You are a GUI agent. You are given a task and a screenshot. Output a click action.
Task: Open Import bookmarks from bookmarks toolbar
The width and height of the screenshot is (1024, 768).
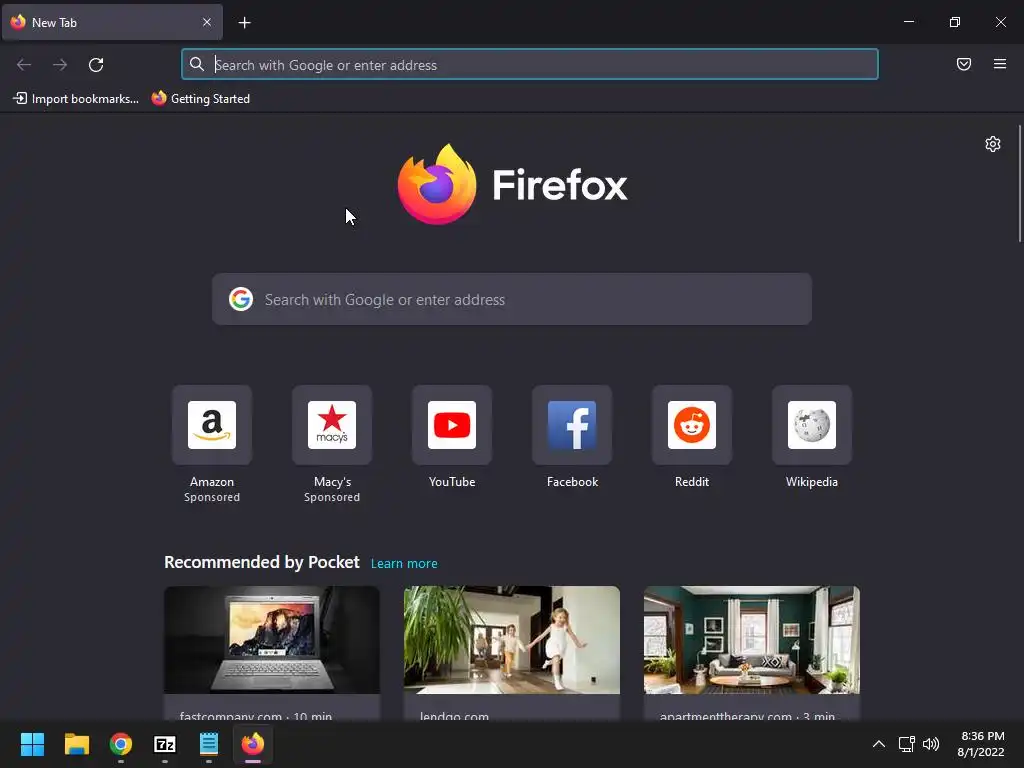click(76, 99)
